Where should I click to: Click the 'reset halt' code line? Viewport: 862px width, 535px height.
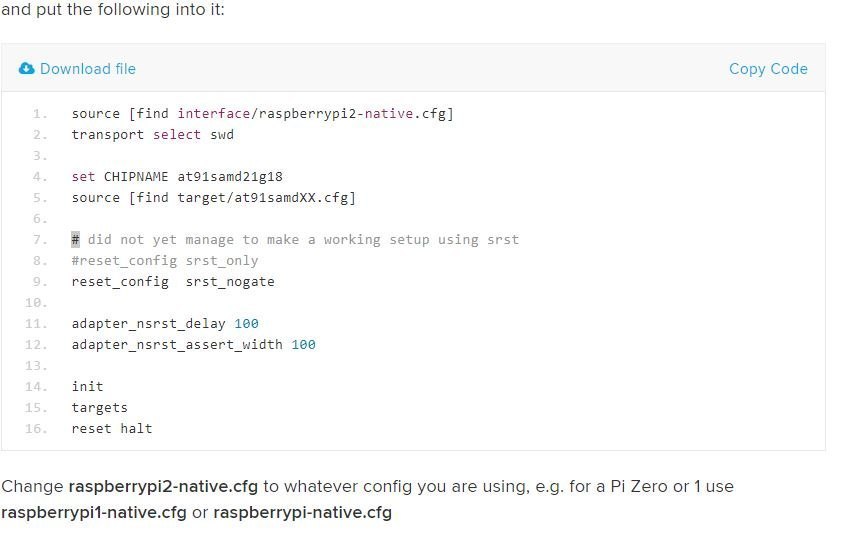click(112, 428)
